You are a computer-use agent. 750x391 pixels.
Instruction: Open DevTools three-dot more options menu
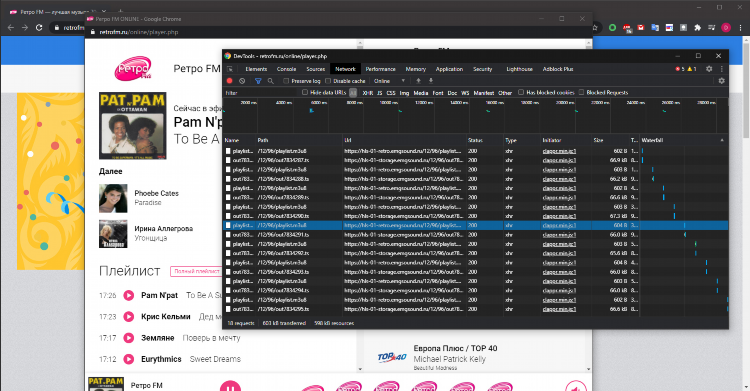point(721,69)
